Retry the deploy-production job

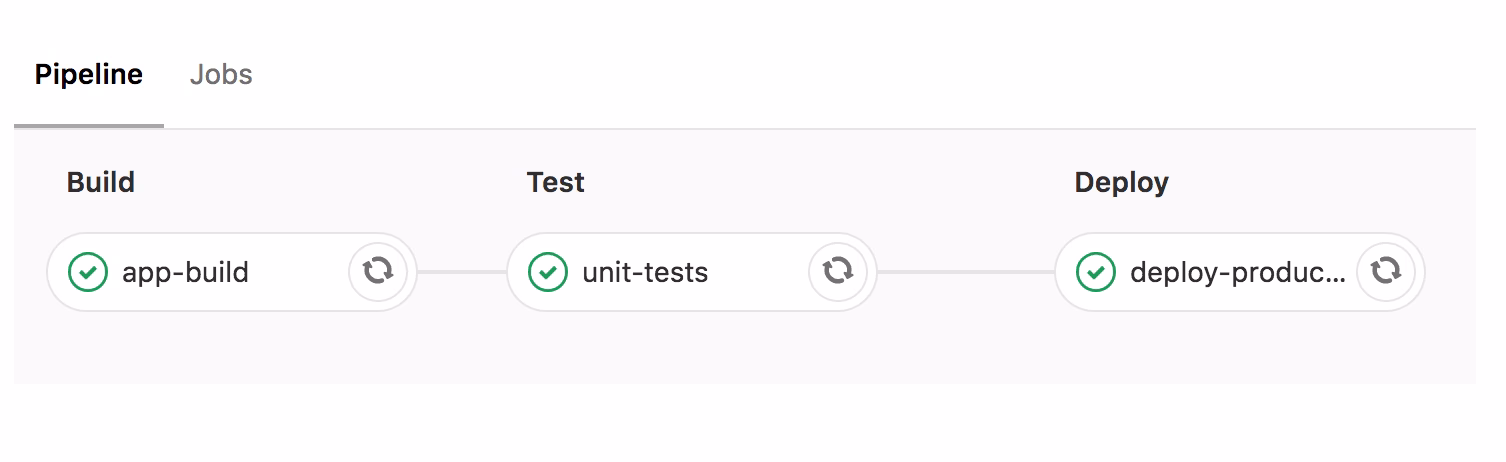(x=1385, y=271)
